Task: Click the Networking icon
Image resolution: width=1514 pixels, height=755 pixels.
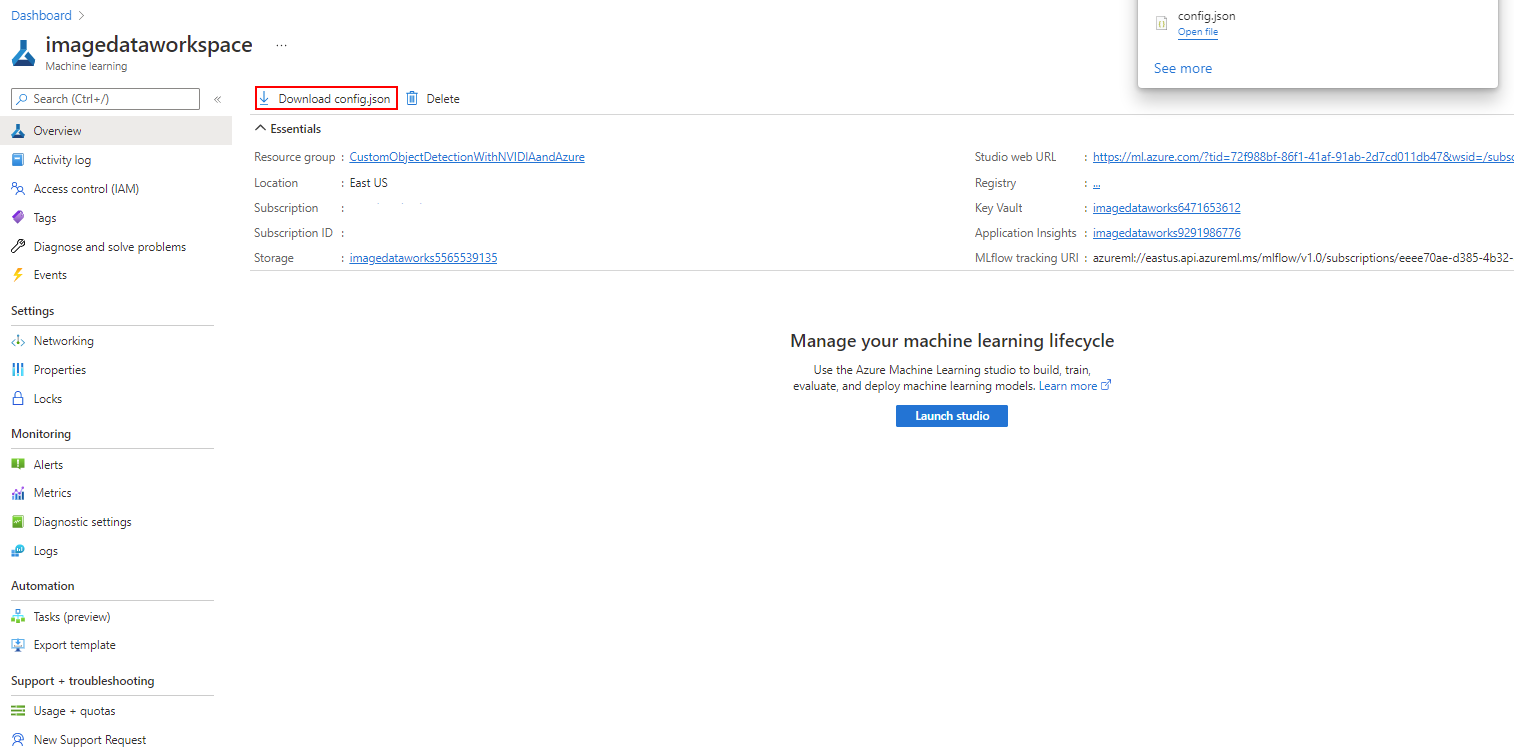Action: tap(17, 341)
